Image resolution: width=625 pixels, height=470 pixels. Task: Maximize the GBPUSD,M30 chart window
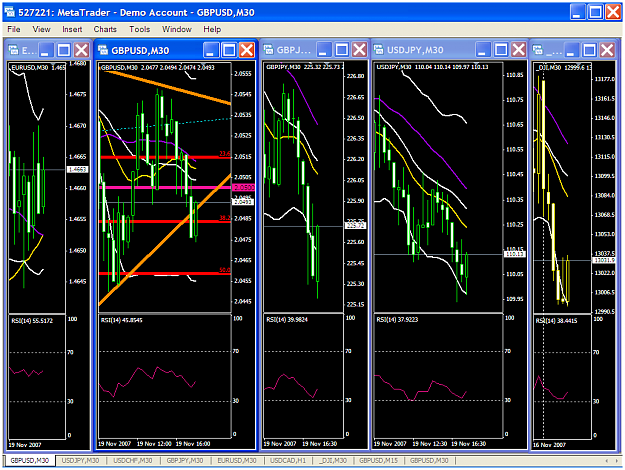coord(229,50)
